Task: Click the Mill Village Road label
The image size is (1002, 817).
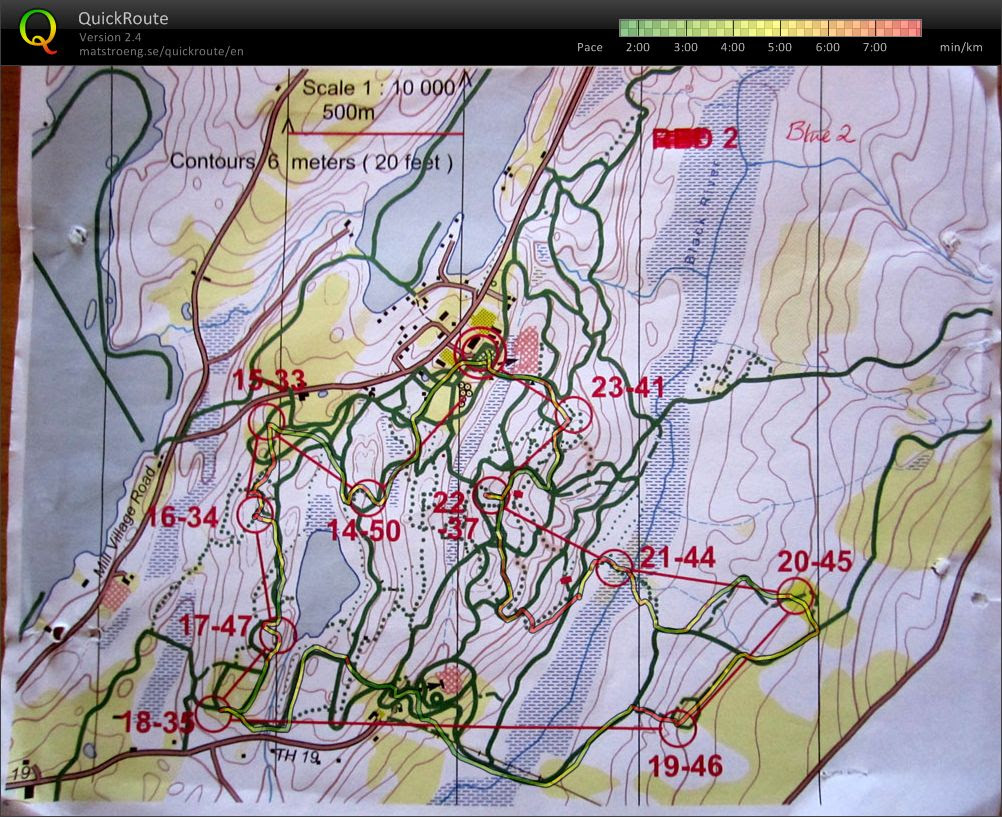Action: click(126, 523)
